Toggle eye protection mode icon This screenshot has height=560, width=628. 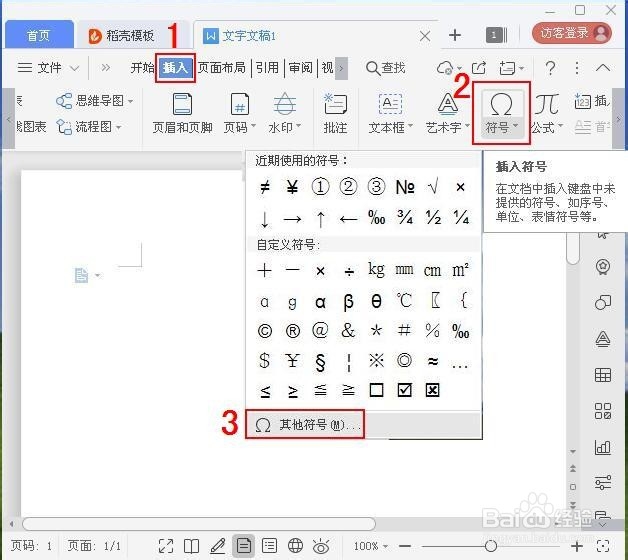pyautogui.click(x=321, y=546)
